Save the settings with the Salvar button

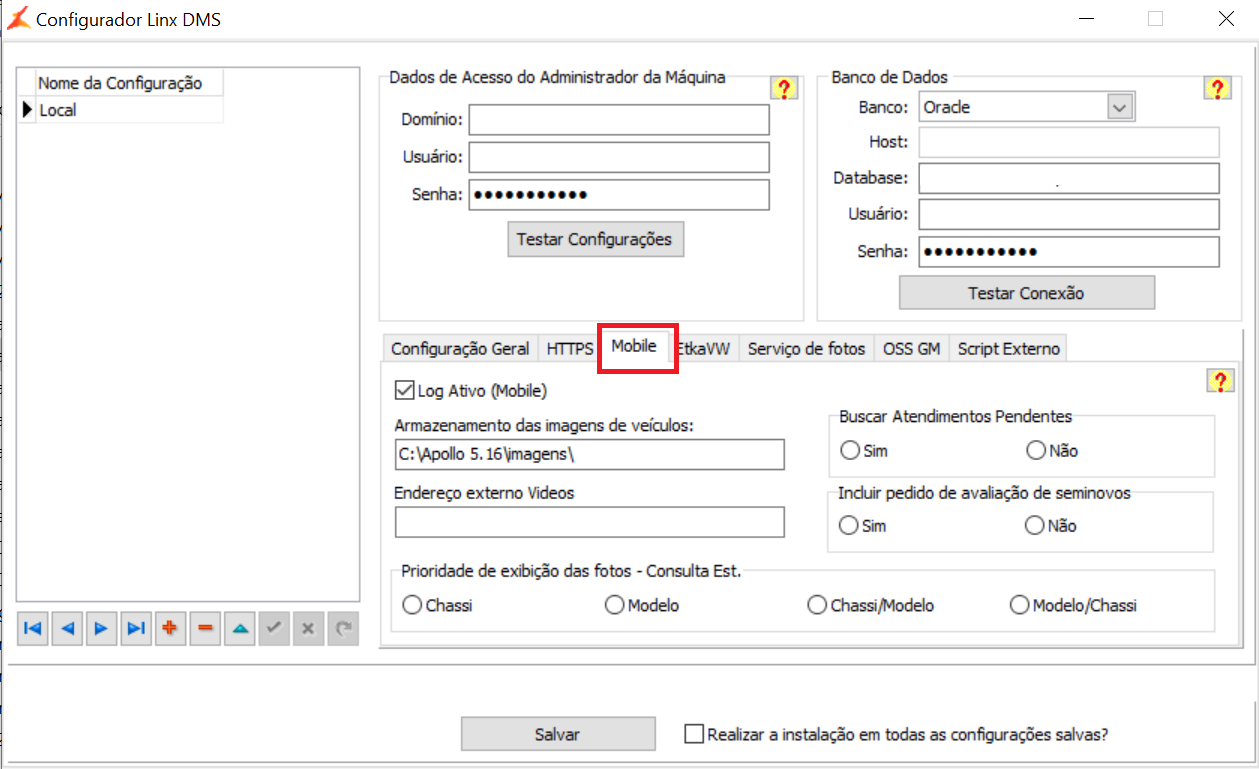(x=558, y=734)
